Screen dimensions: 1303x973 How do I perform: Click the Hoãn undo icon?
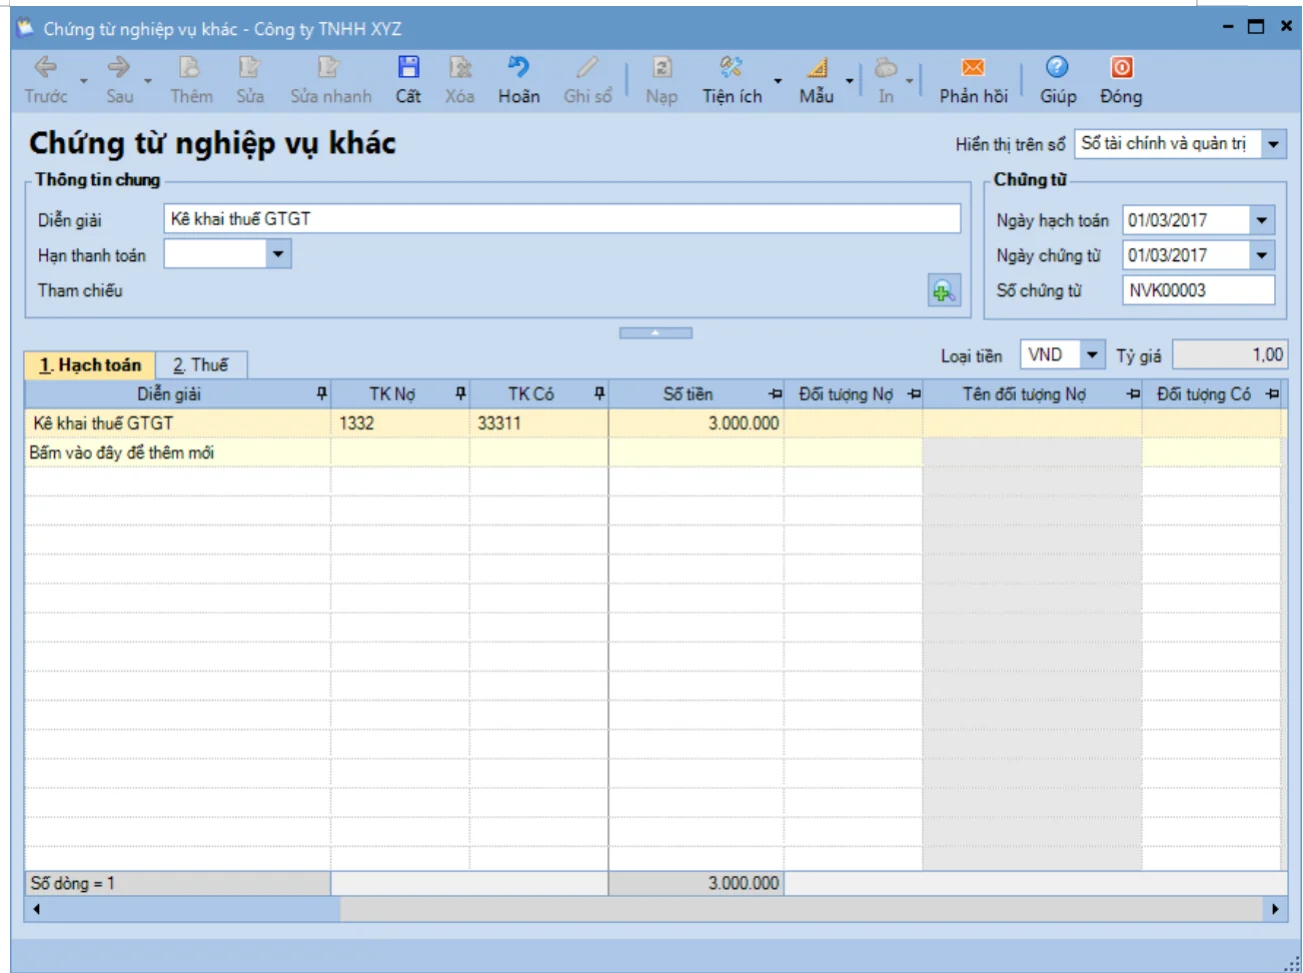(x=518, y=67)
